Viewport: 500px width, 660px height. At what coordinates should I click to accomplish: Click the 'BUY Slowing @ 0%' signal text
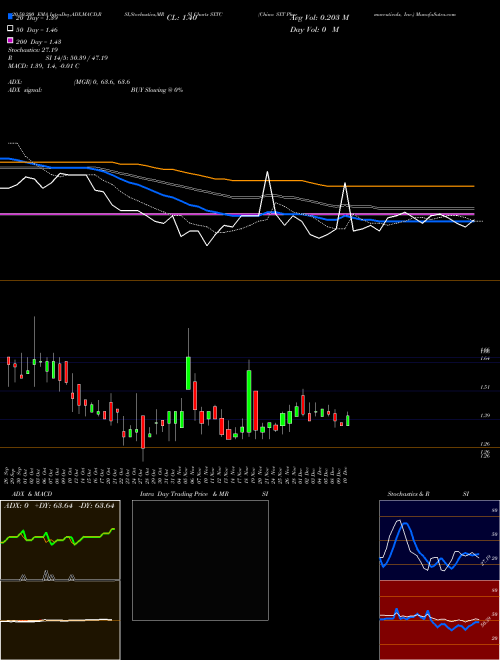tap(157, 90)
